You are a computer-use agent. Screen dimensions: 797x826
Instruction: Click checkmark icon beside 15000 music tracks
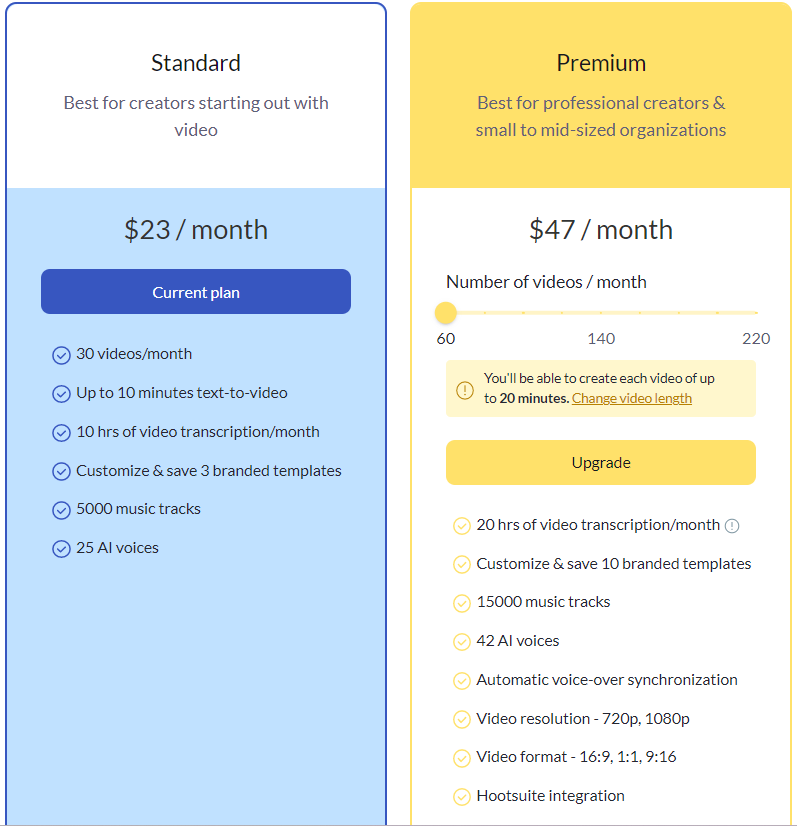[x=462, y=603]
